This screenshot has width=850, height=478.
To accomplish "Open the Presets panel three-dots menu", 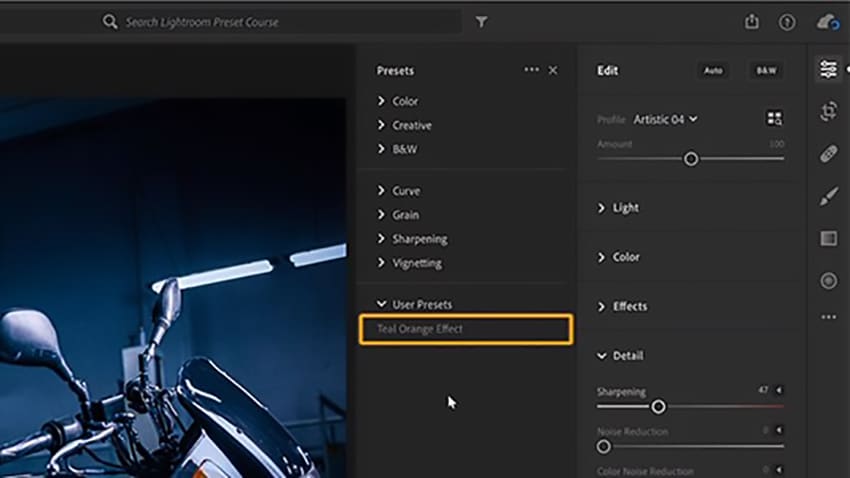I will [531, 70].
